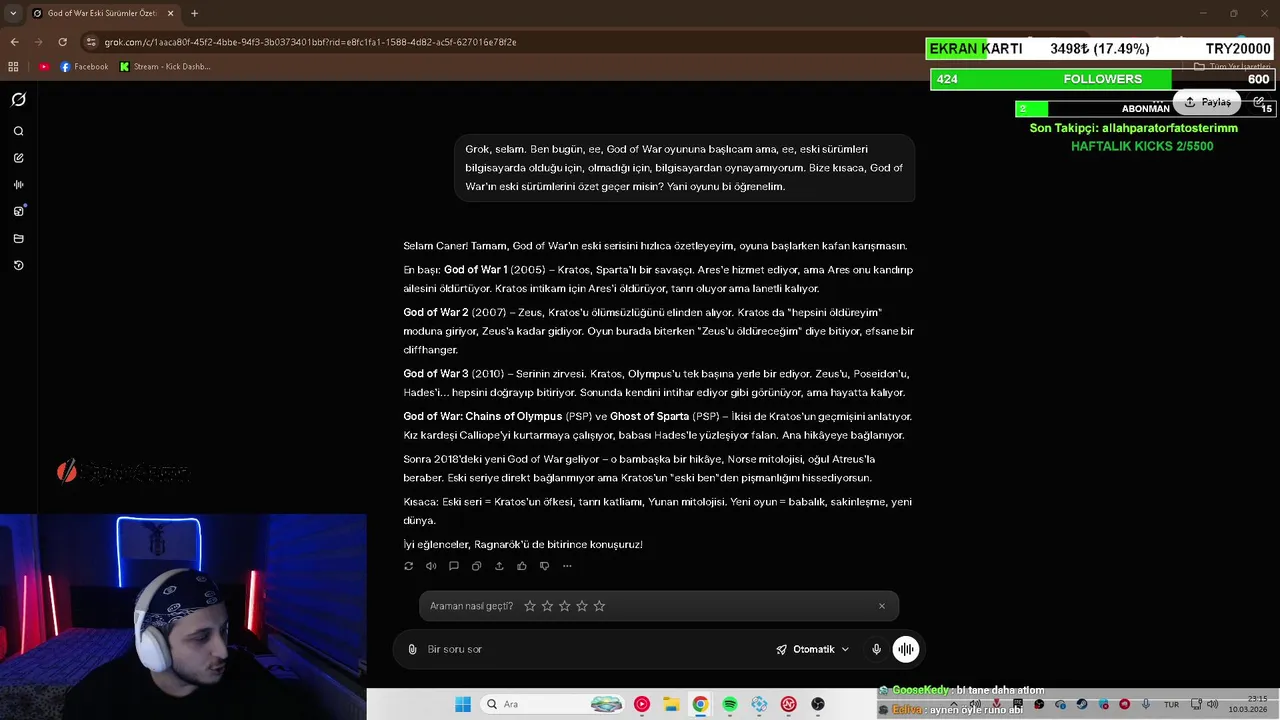Click the bold 'Ghost of Sparta' text
1280x720 pixels.
tap(649, 416)
